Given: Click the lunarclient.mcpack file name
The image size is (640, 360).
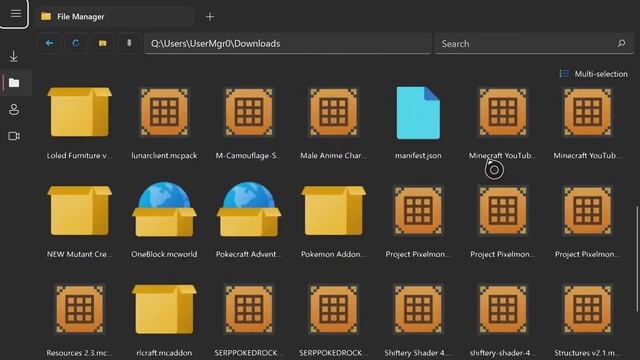Looking at the screenshot, I should [x=164, y=156].
